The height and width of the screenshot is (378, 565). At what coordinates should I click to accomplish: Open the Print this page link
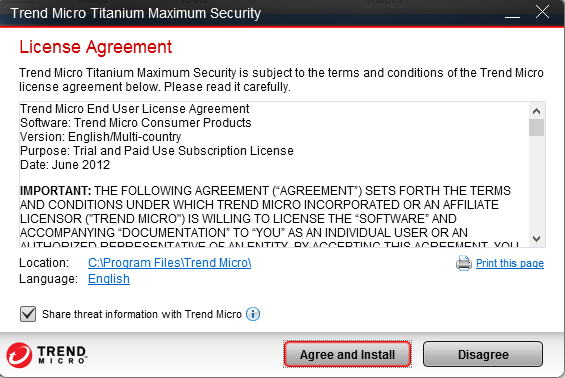(510, 263)
